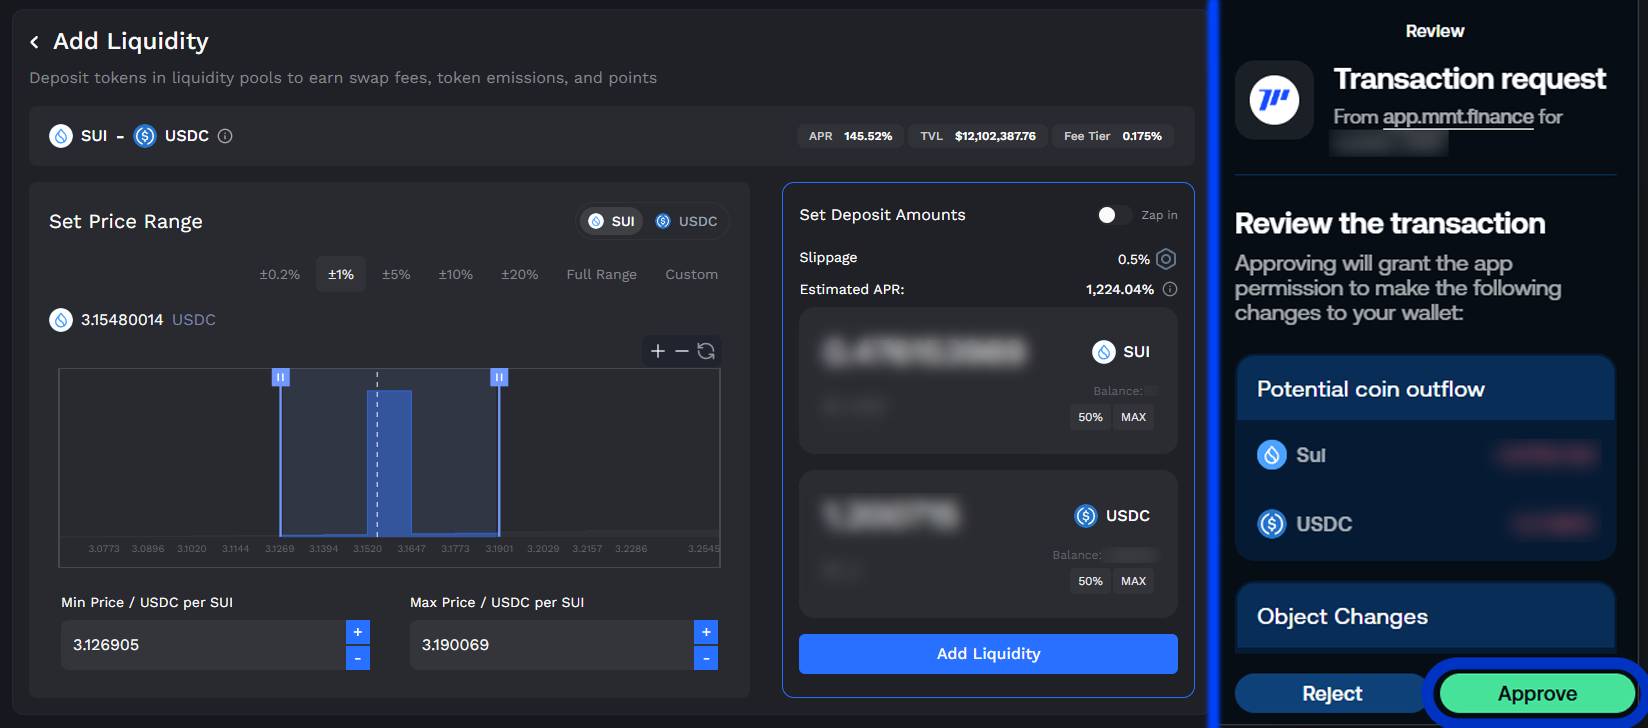The image size is (1648, 728).
Task: Switch price denomination to SUI
Action: coord(611,221)
